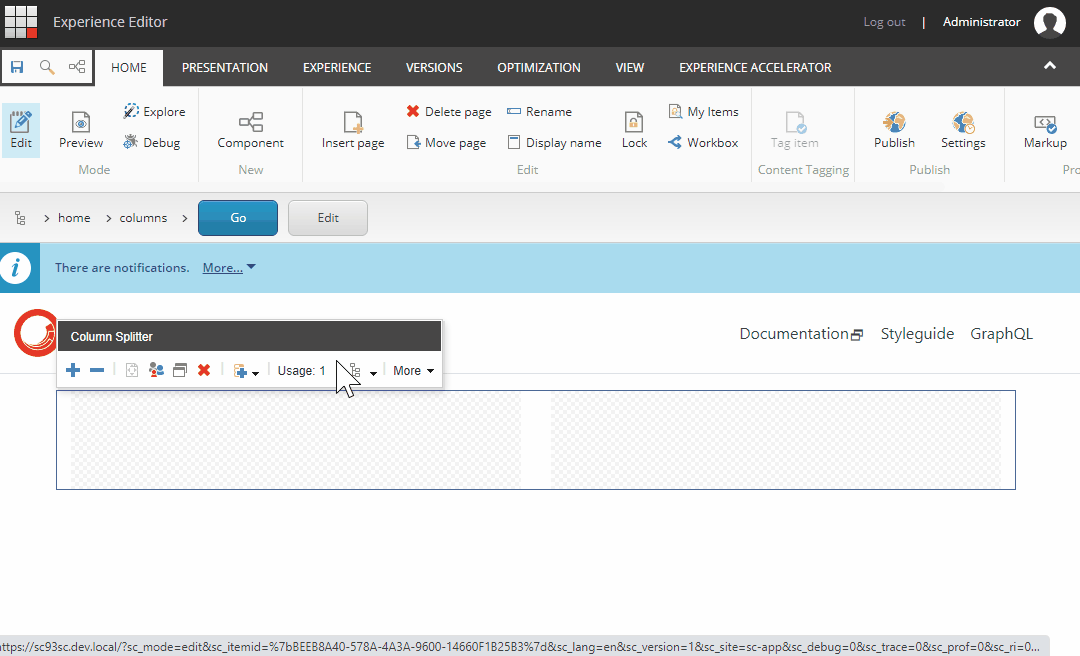Click the greyed move component icon
Viewport: 1080px width, 656px height.
pos(132,371)
